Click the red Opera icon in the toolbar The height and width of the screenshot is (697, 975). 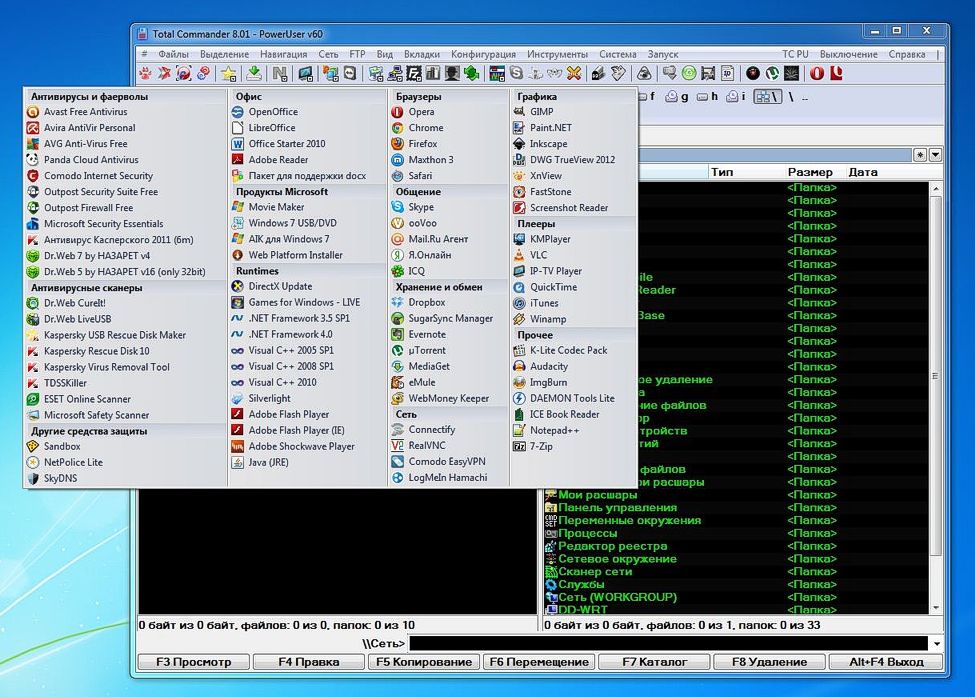pyautogui.click(x=816, y=74)
